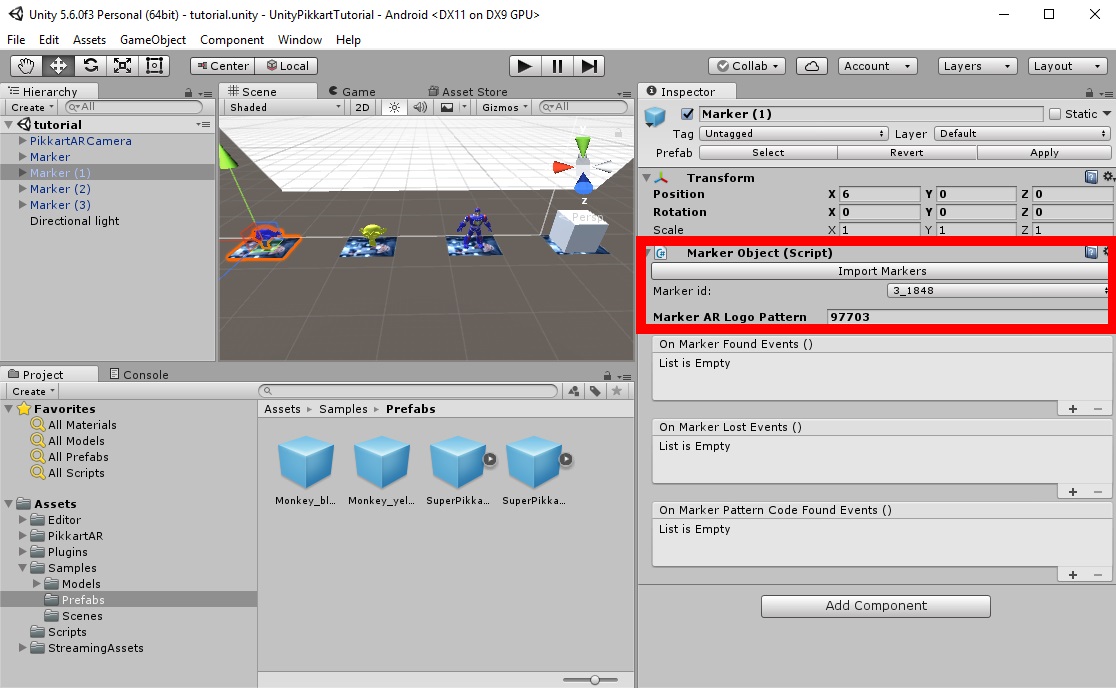The image size is (1116, 688).
Task: Click the prefab Select button
Action: pos(768,152)
